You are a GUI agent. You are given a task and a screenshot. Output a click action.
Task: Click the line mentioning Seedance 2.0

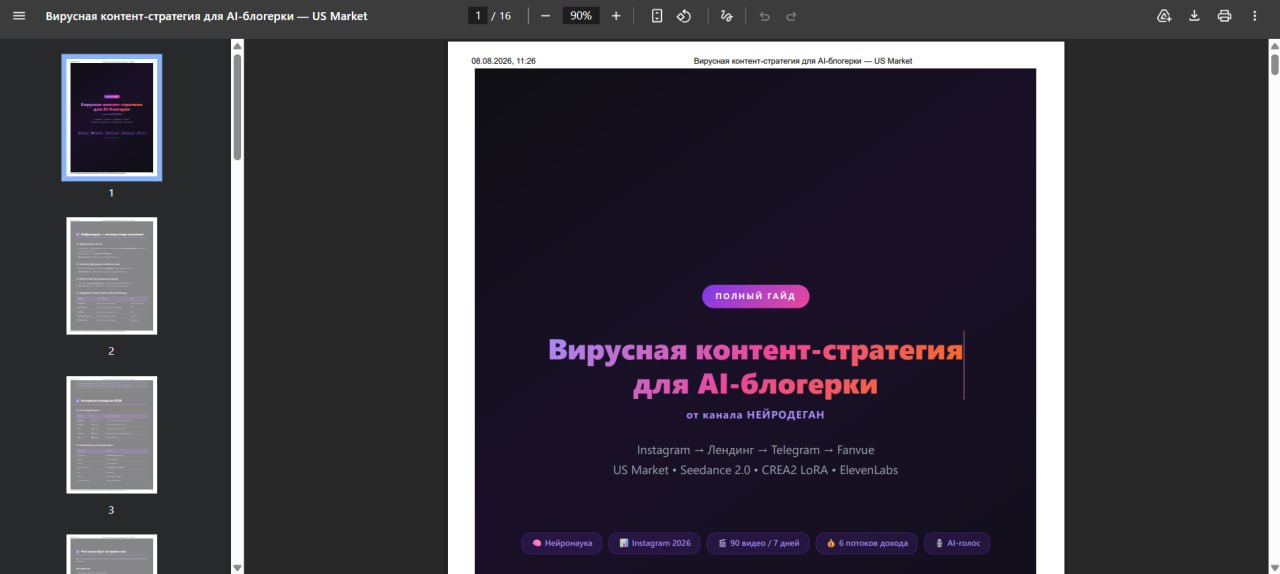click(x=755, y=470)
